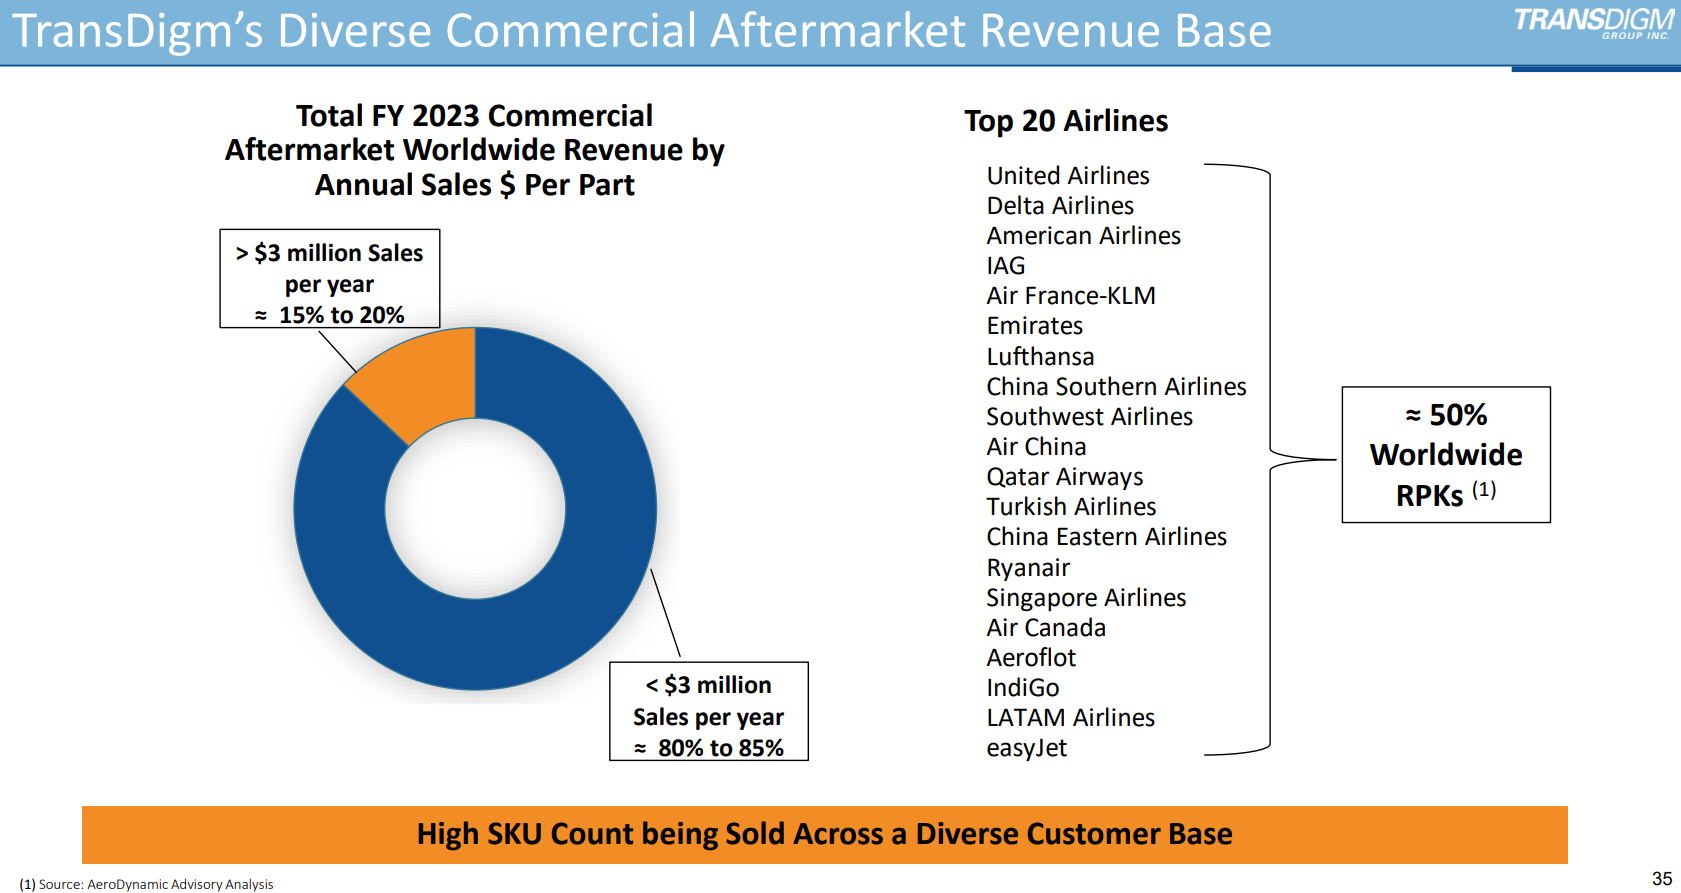Screen dimensions: 1681x893
Task: Select 'China Southern Airlines' in the list
Action: click(1116, 387)
